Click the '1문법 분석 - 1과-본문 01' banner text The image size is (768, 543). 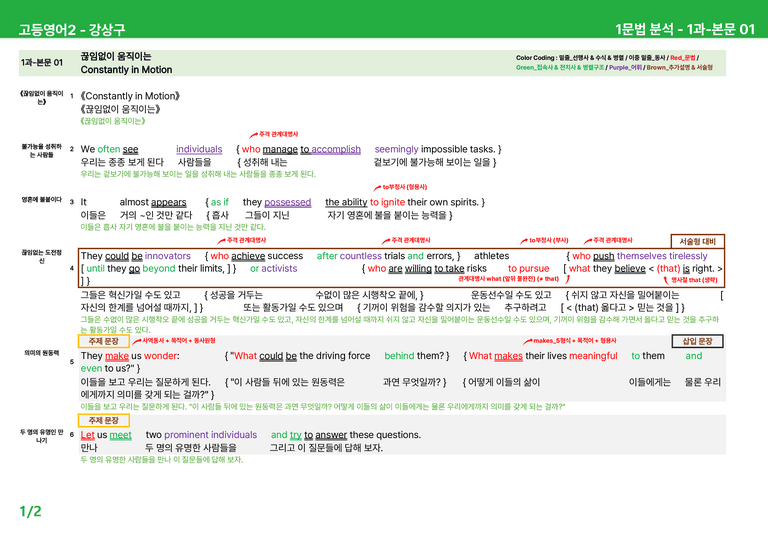[x=685, y=29]
